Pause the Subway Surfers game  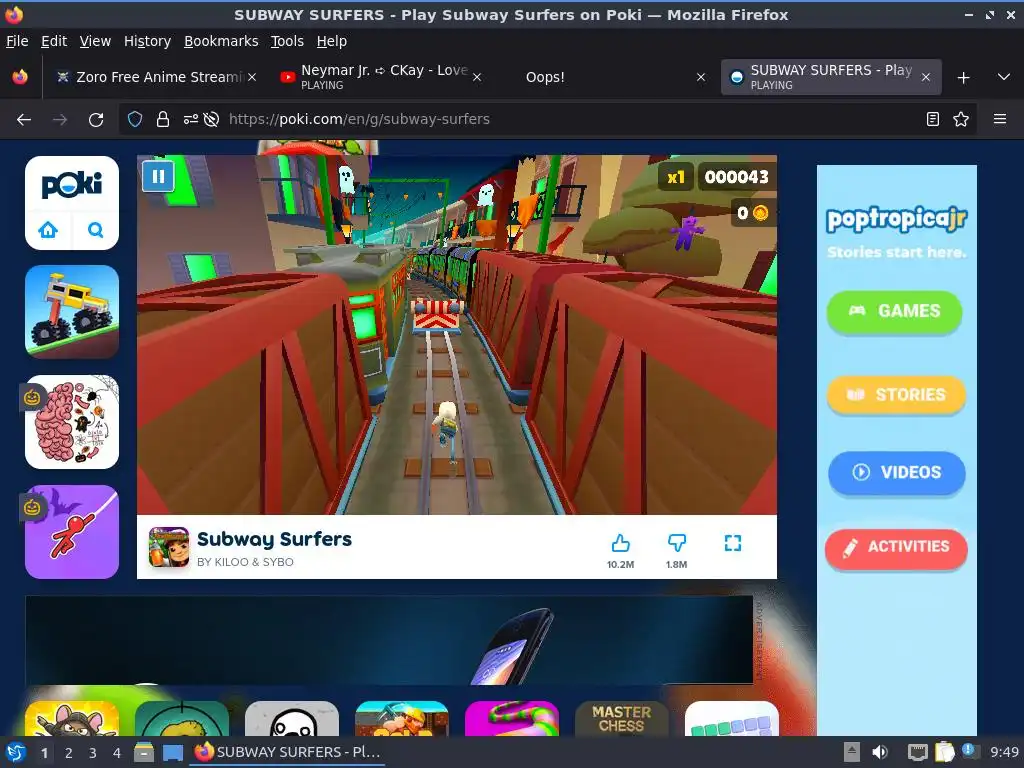pyautogui.click(x=158, y=176)
